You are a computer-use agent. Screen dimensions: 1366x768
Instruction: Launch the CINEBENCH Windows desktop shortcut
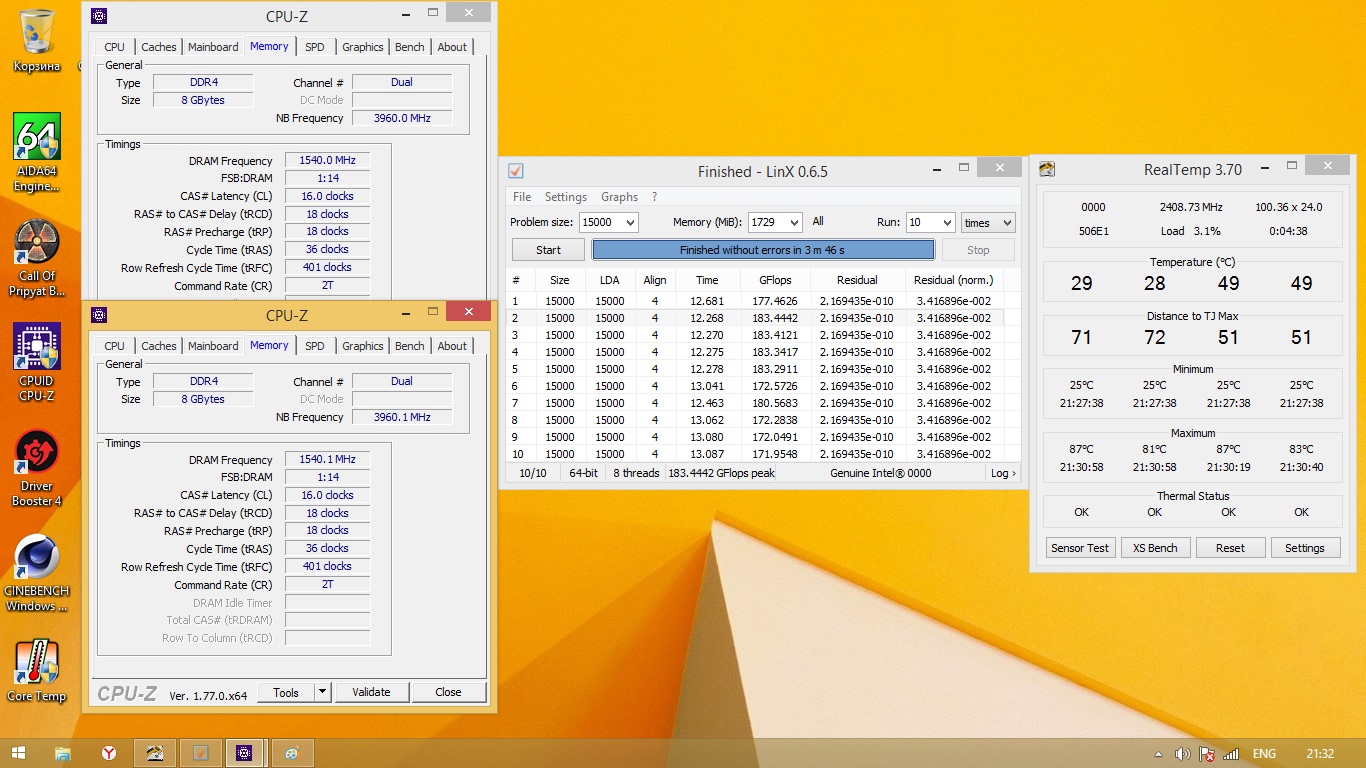click(x=37, y=573)
